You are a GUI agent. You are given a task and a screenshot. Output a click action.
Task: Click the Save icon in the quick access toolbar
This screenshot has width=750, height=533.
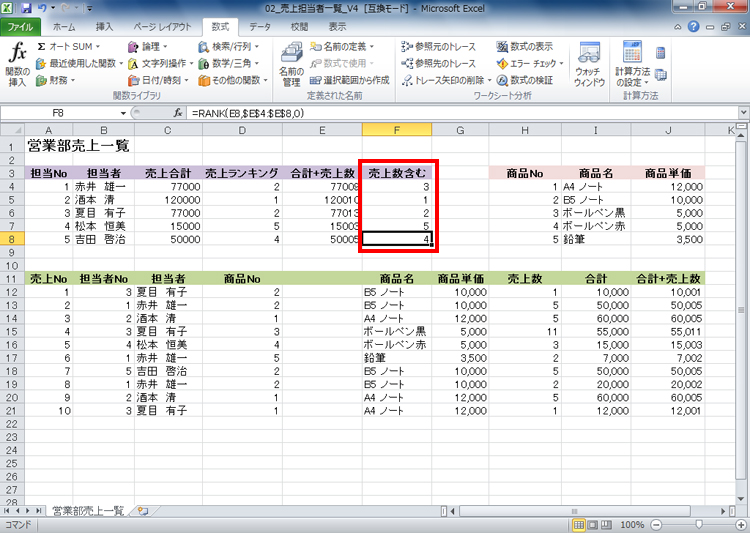(26, 8)
